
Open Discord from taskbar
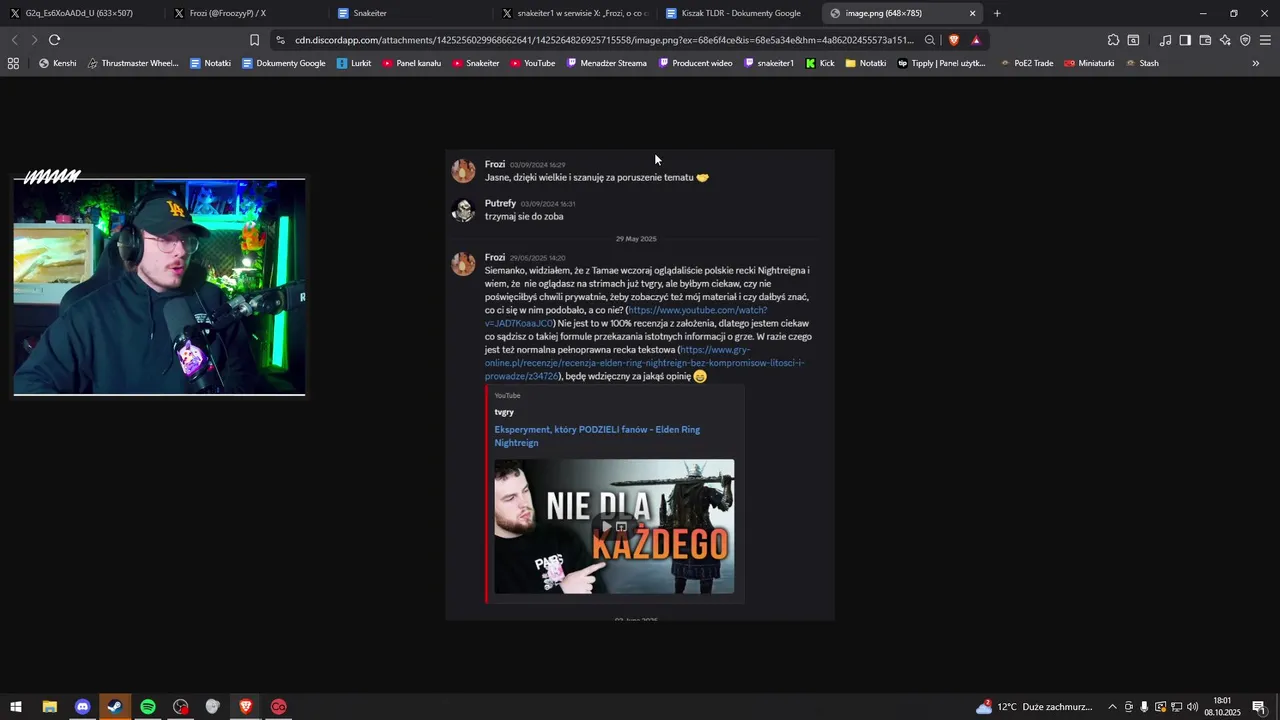[x=82, y=707]
